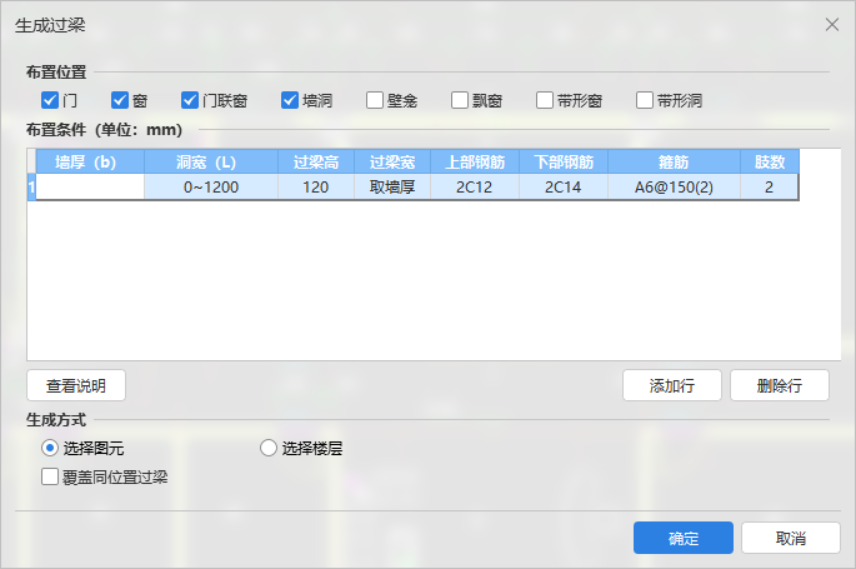Toggle the 门联窗 checkbox
This screenshot has height=569, width=856.
click(x=189, y=100)
